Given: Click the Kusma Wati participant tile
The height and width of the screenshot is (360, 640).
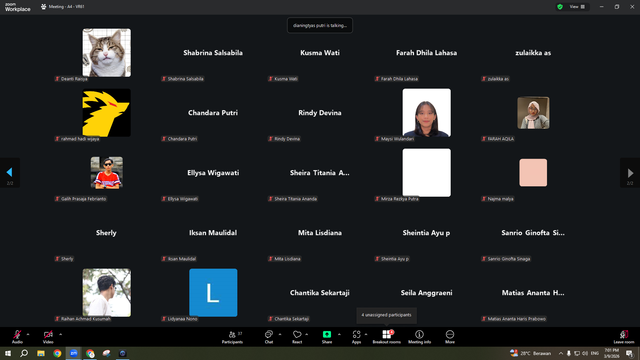Looking at the screenshot, I should 320,53.
